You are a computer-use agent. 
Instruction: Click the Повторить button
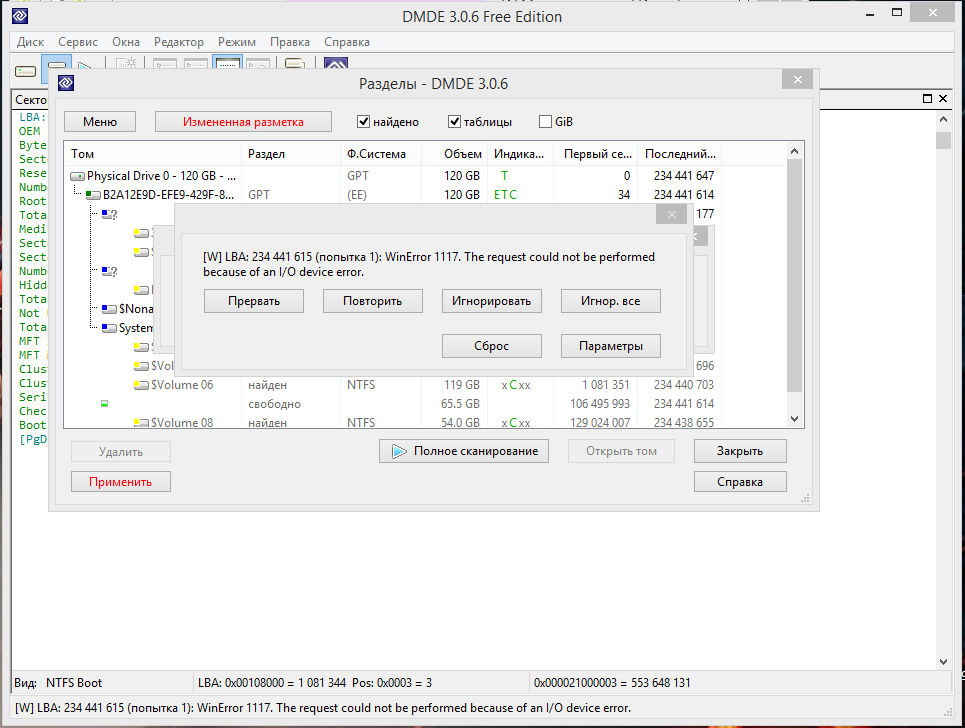point(372,301)
